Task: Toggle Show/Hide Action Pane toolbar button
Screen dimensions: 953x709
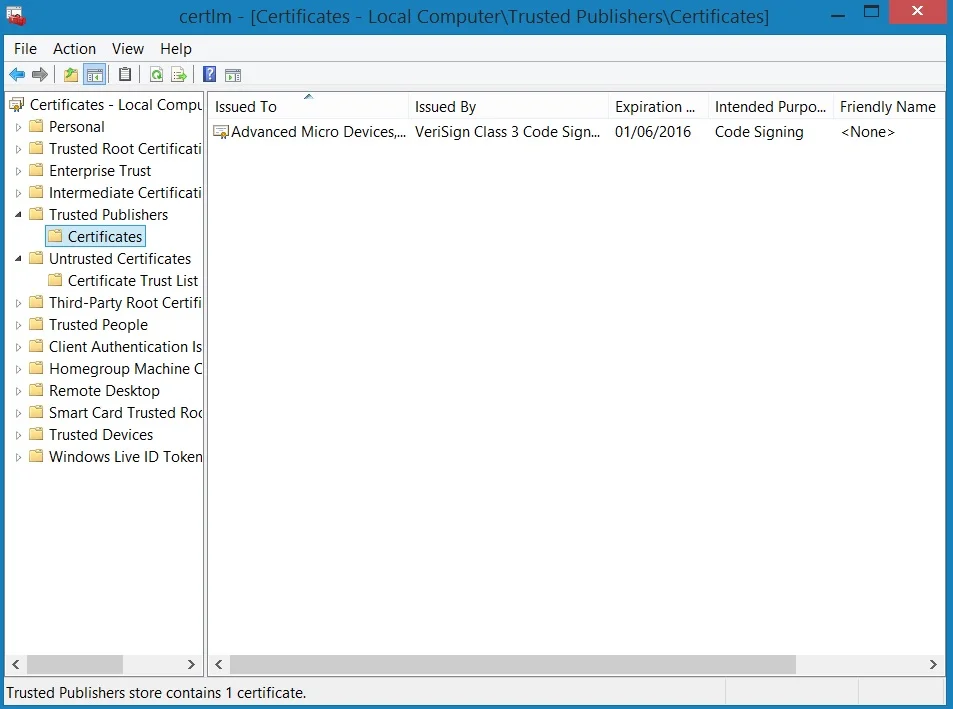Action: [233, 75]
